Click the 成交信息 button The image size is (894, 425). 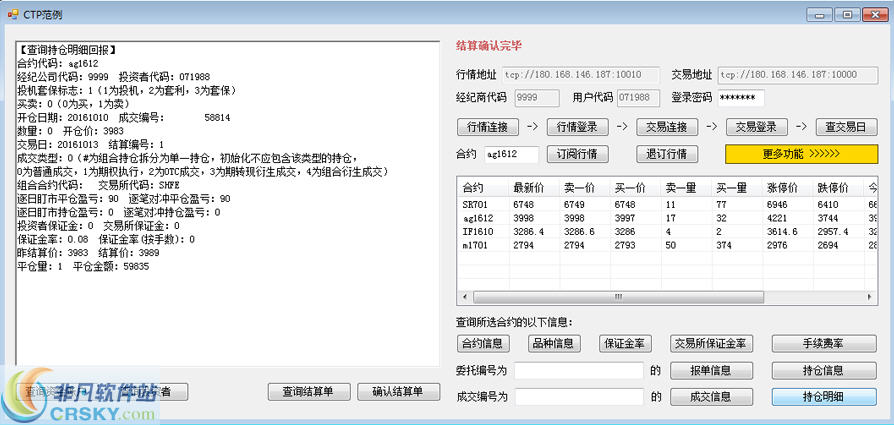click(711, 396)
